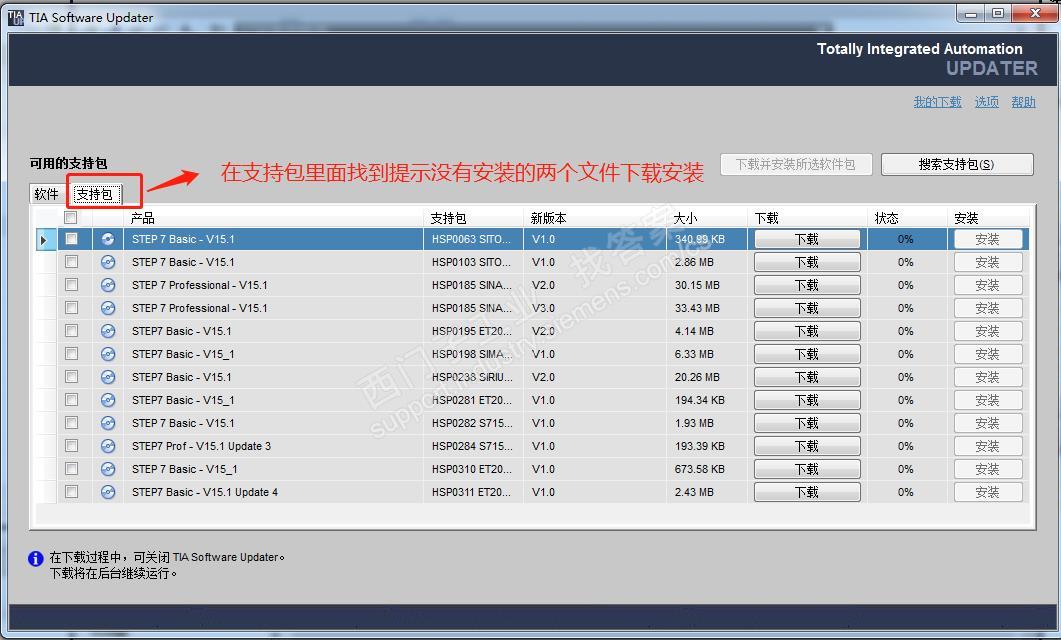The width and height of the screenshot is (1061, 640).
Task: Tick the checkbox in the HSP0310 row
Action: click(x=71, y=468)
